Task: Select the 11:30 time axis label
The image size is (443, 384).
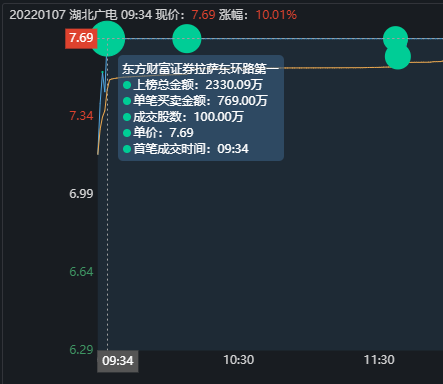Action: point(379,360)
